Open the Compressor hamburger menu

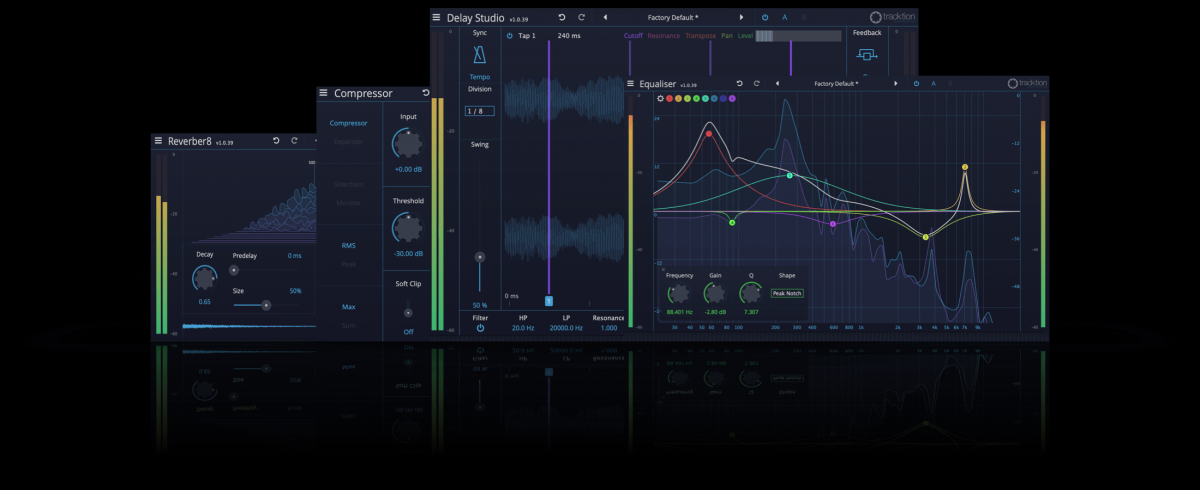pos(323,93)
